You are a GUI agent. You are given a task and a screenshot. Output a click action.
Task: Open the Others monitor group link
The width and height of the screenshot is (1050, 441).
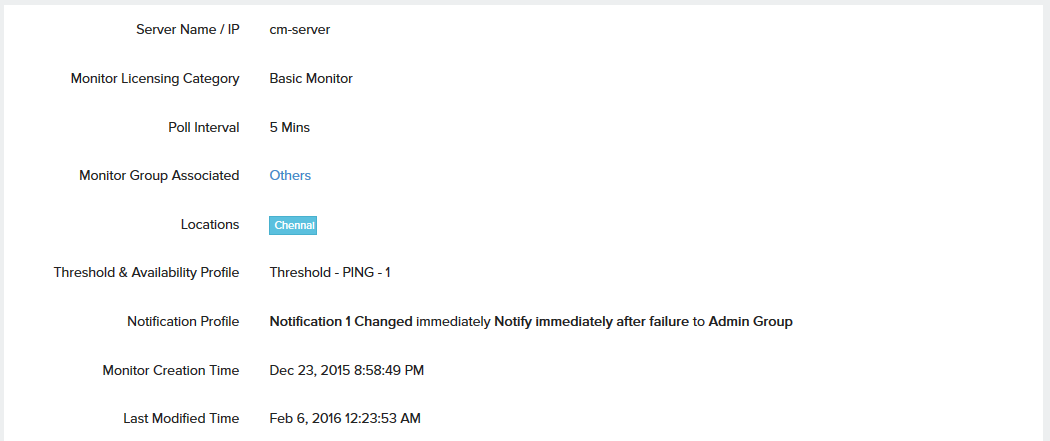(290, 176)
